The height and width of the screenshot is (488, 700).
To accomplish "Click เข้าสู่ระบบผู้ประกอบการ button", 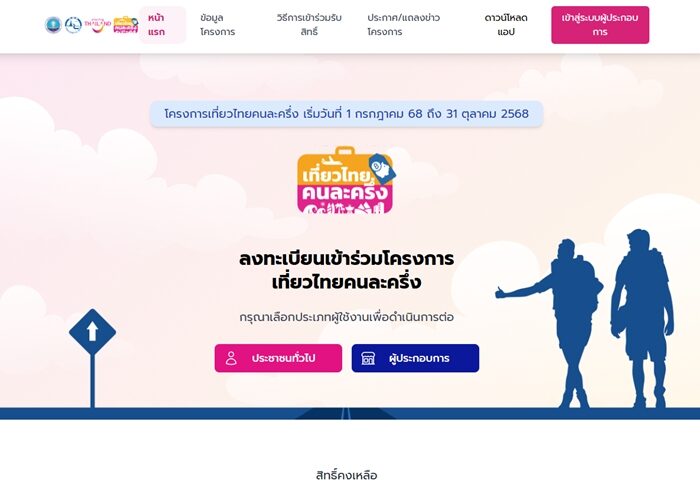I will (x=600, y=25).
